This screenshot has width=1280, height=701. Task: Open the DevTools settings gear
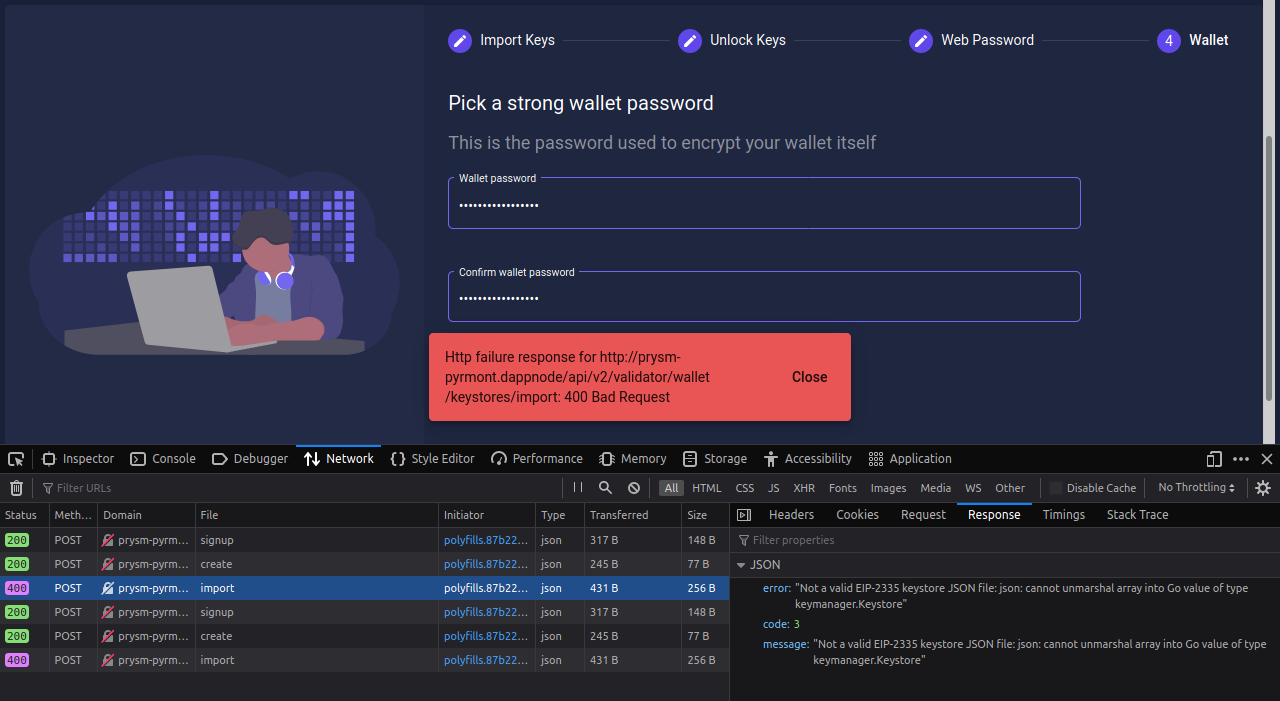pyautogui.click(x=1262, y=488)
